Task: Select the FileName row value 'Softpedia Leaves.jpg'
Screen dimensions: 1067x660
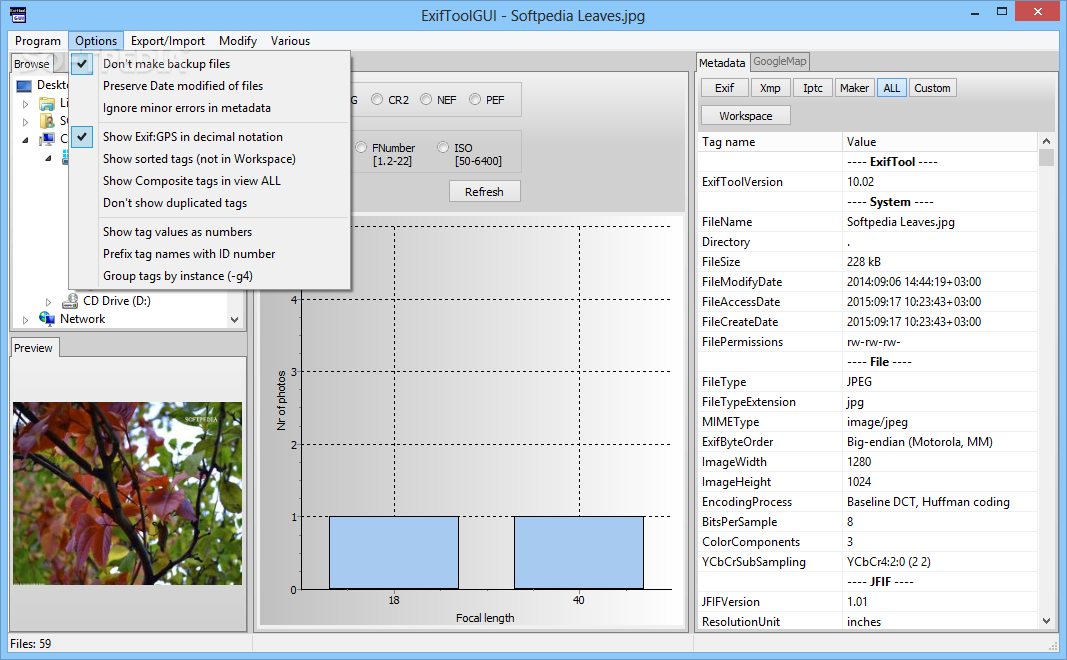Action: click(900, 222)
